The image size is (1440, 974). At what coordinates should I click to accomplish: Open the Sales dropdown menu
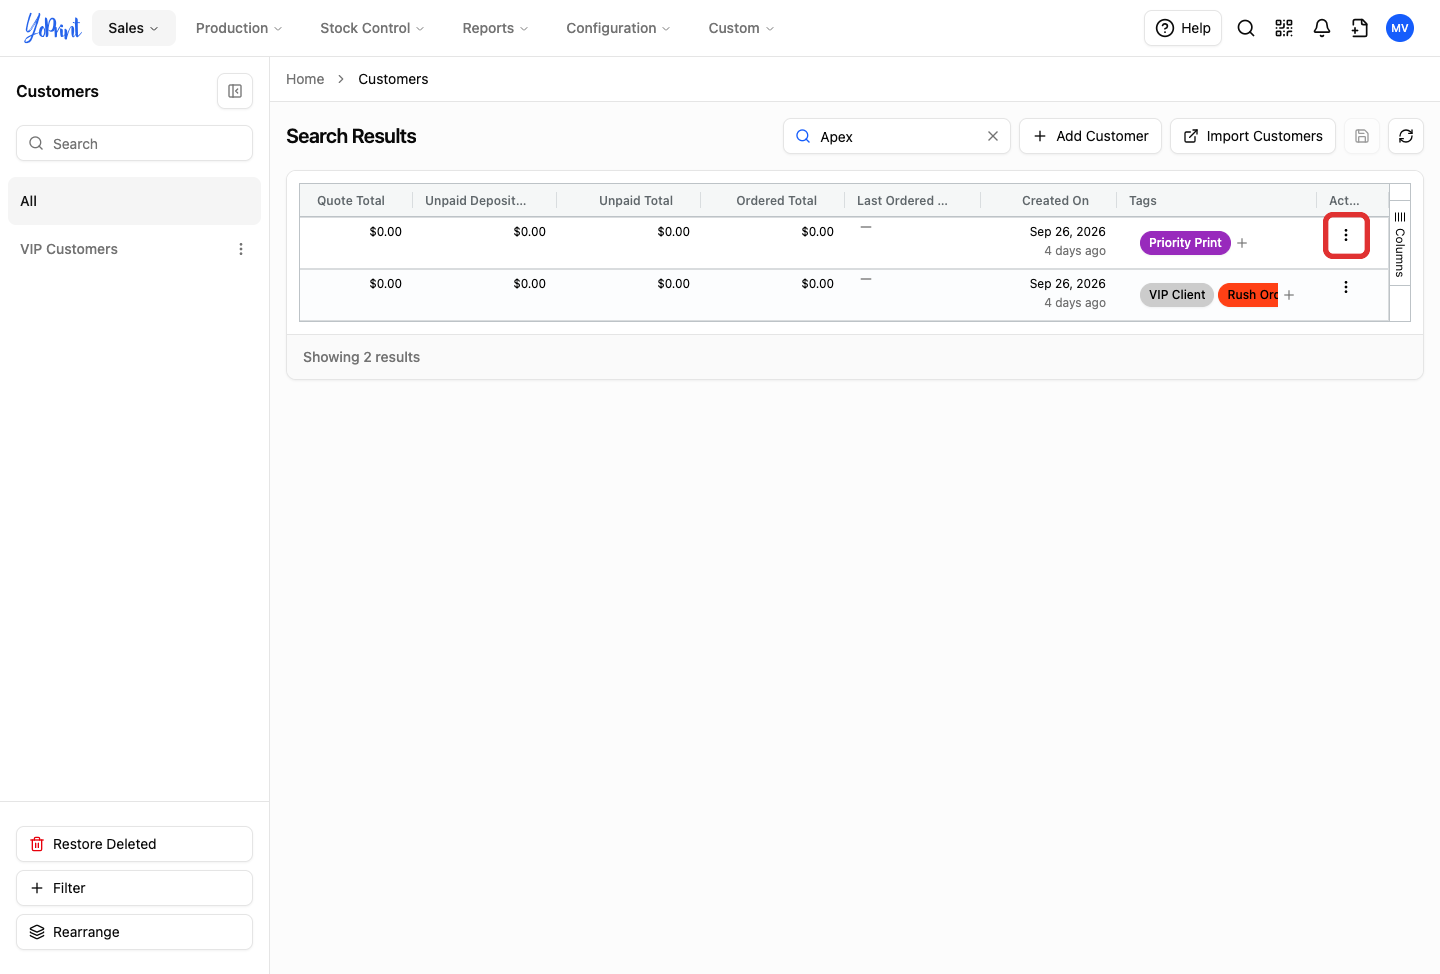click(134, 28)
